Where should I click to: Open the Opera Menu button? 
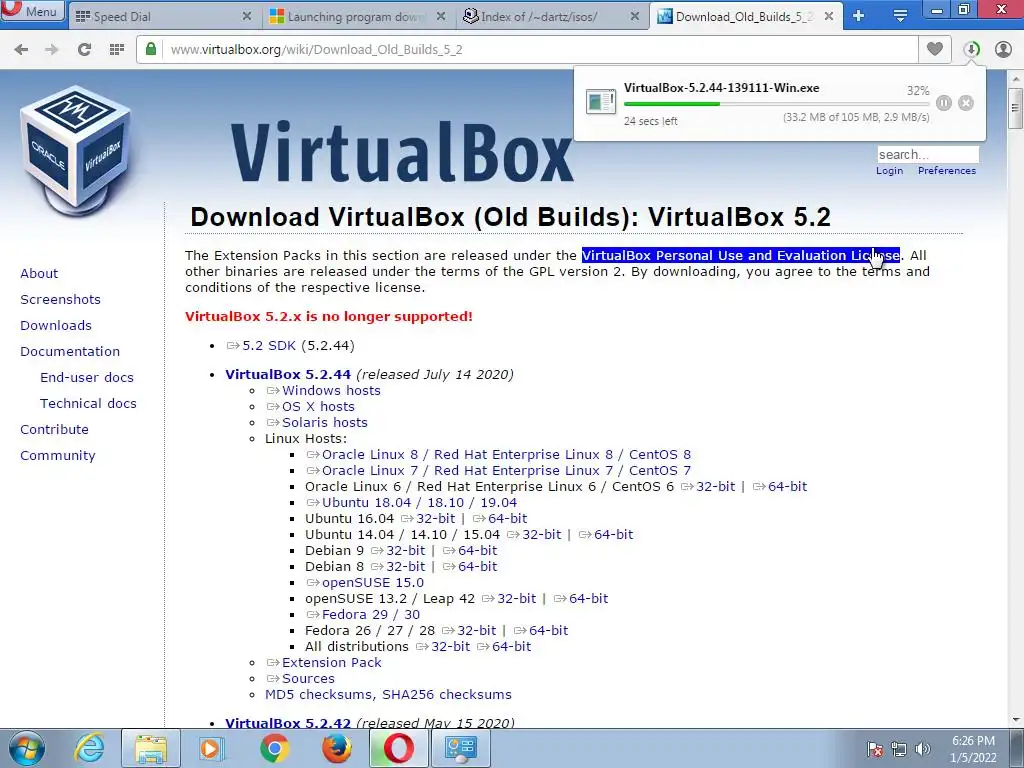coord(33,11)
